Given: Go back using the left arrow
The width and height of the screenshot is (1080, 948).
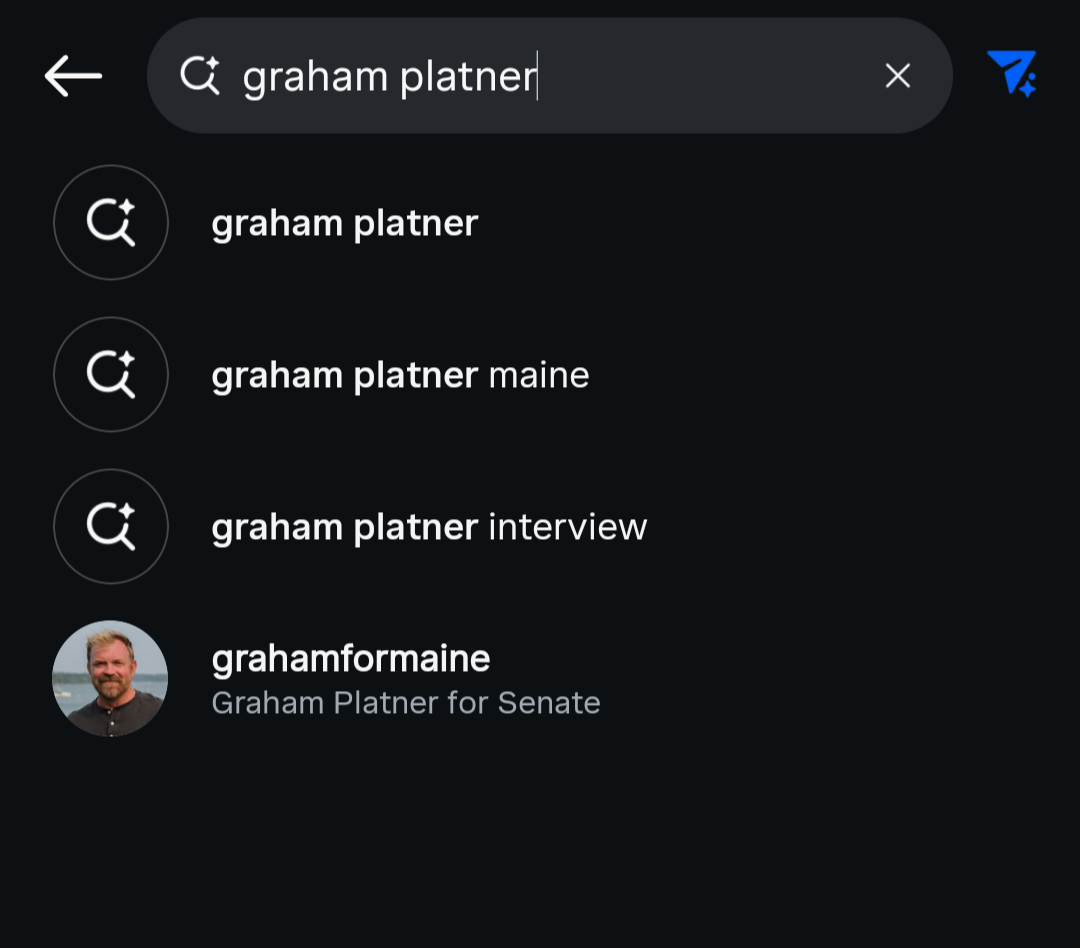Looking at the screenshot, I should pos(73,76).
